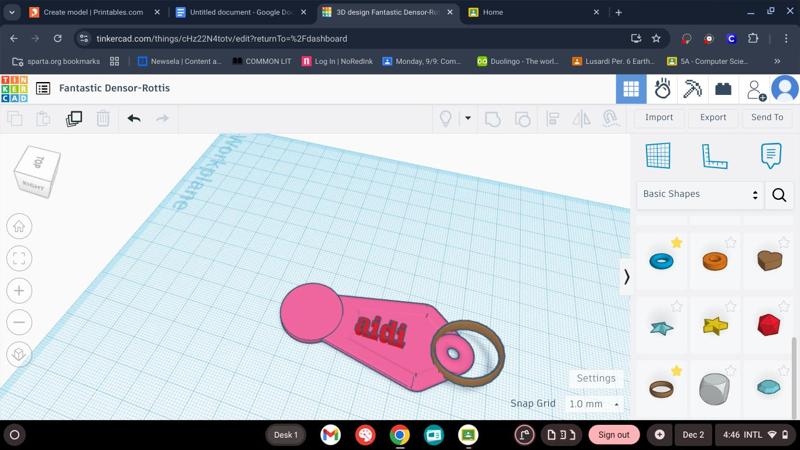Reset to Home view
The height and width of the screenshot is (450, 800).
tap(19, 226)
